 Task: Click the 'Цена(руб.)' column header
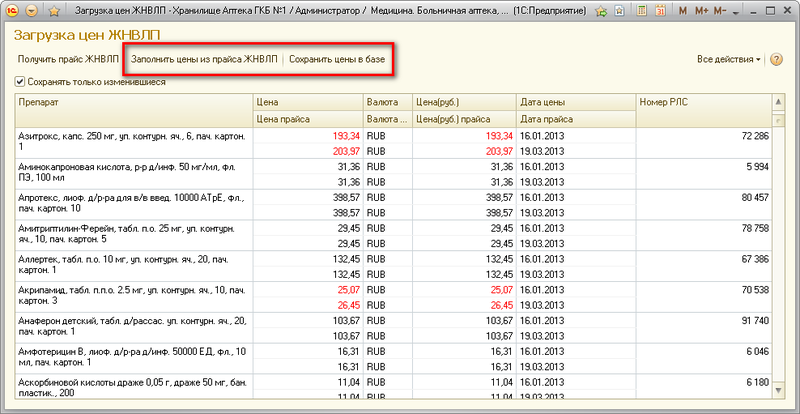(x=464, y=103)
